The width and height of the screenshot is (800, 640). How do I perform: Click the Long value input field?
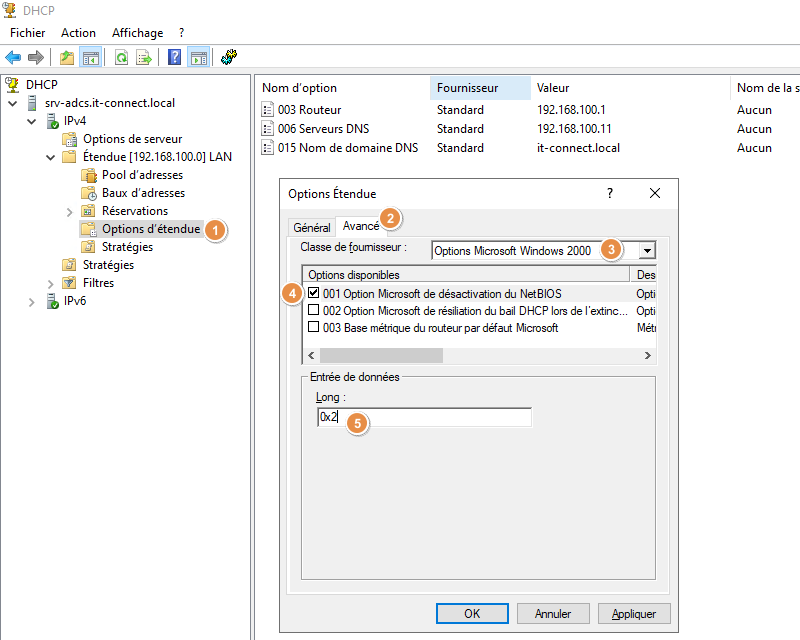pos(424,417)
